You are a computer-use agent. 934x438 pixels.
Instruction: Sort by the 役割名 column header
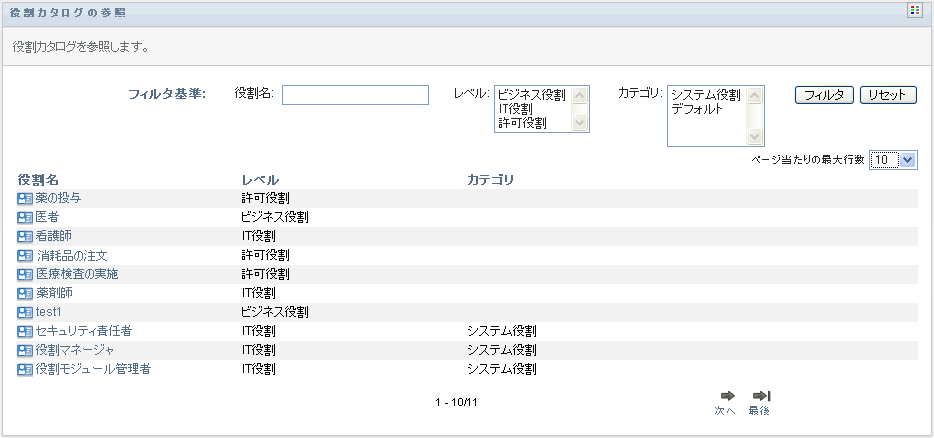coord(38,180)
